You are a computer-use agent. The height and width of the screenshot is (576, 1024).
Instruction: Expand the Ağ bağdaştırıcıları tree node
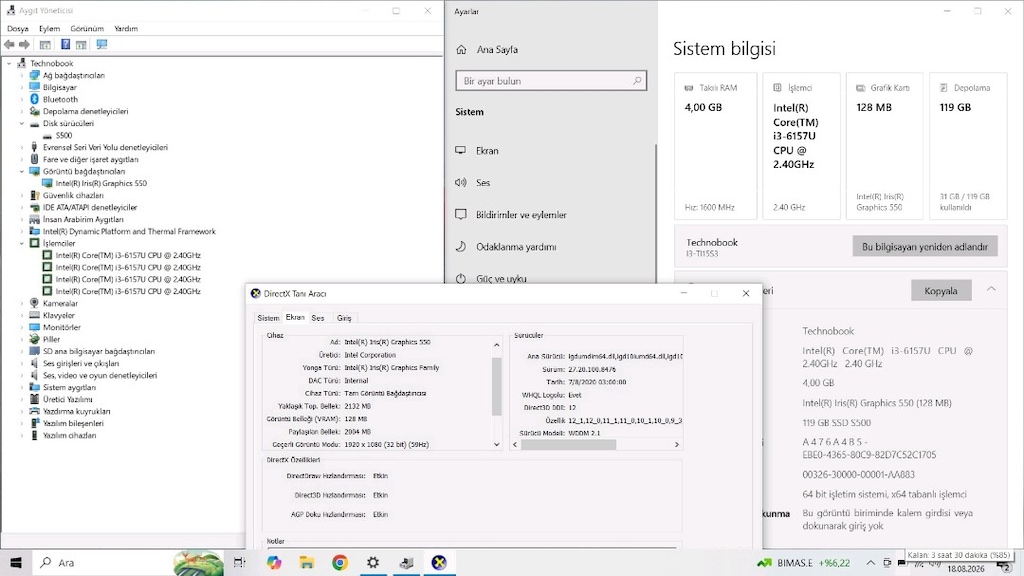[x=22, y=75]
